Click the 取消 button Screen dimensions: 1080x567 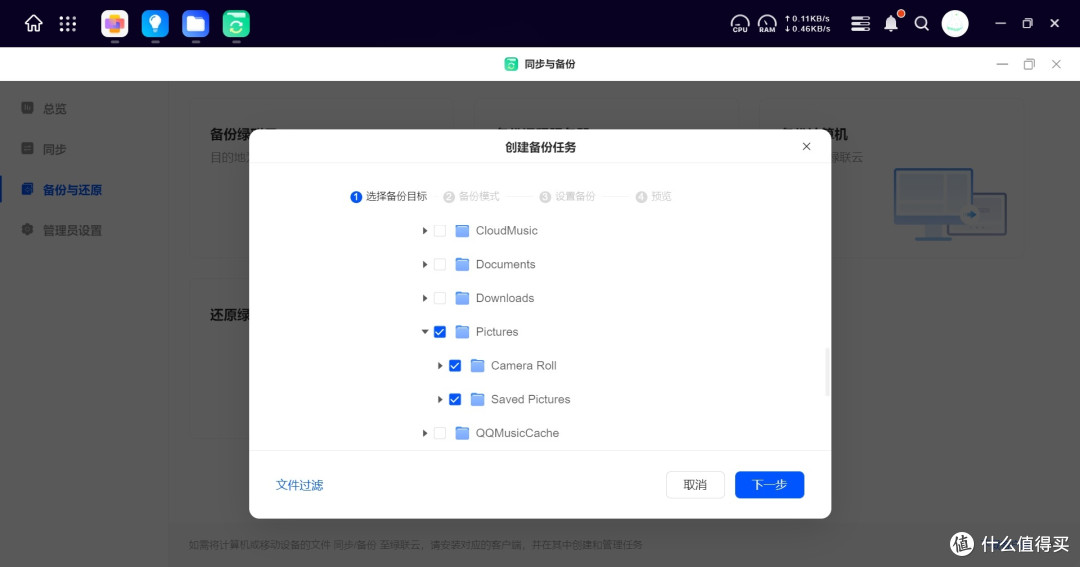(695, 485)
